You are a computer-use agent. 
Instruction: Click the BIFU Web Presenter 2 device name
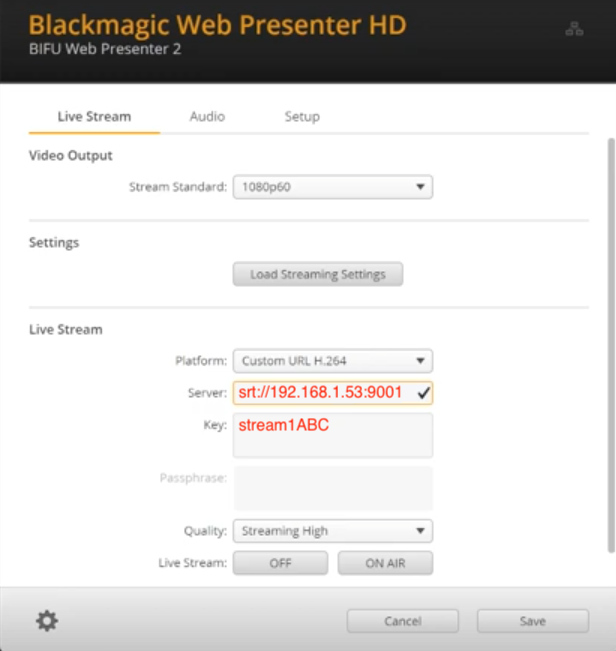[x=105, y=49]
